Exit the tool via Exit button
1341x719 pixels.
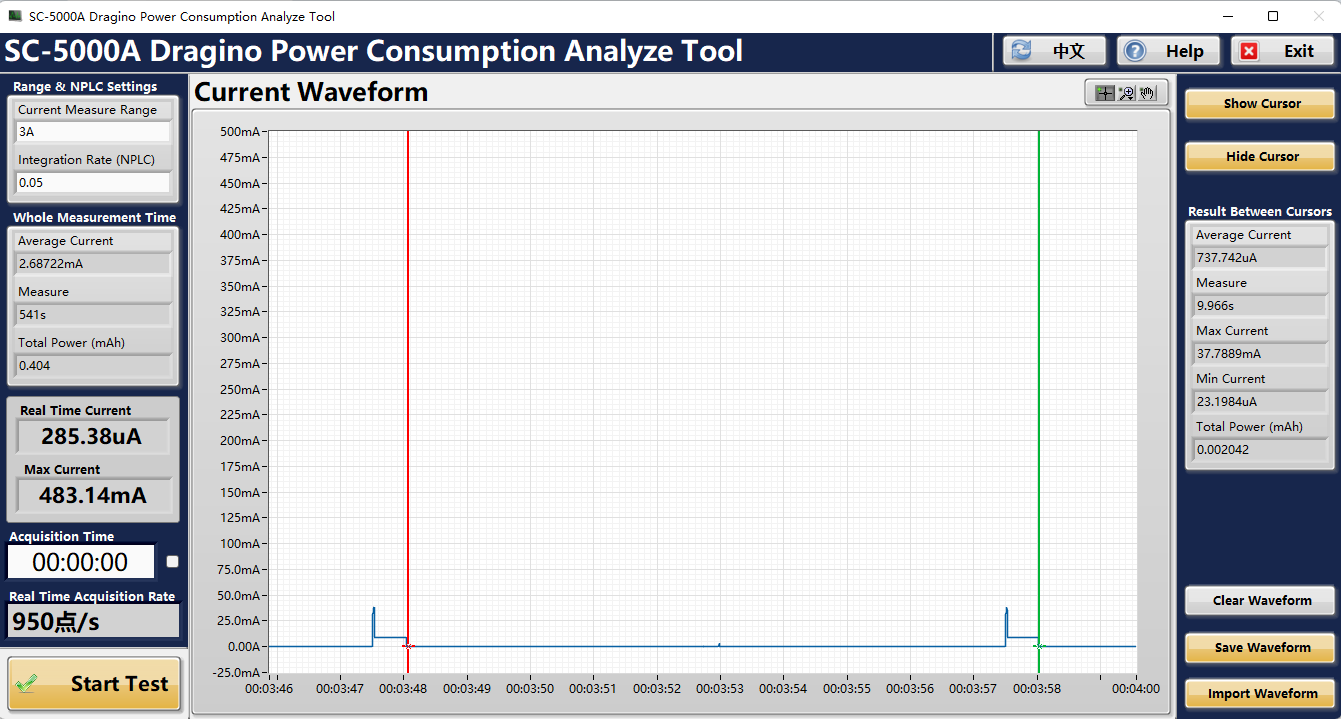[1283, 51]
